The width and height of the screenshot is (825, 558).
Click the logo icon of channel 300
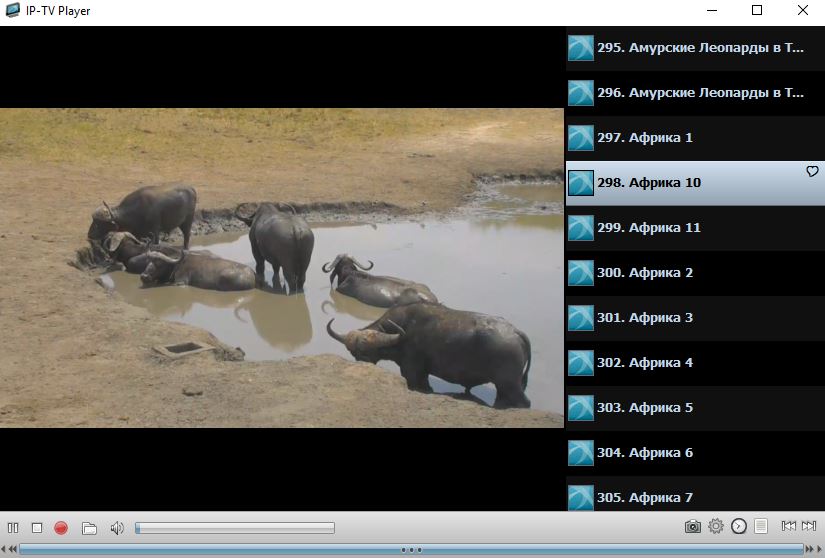pyautogui.click(x=581, y=273)
